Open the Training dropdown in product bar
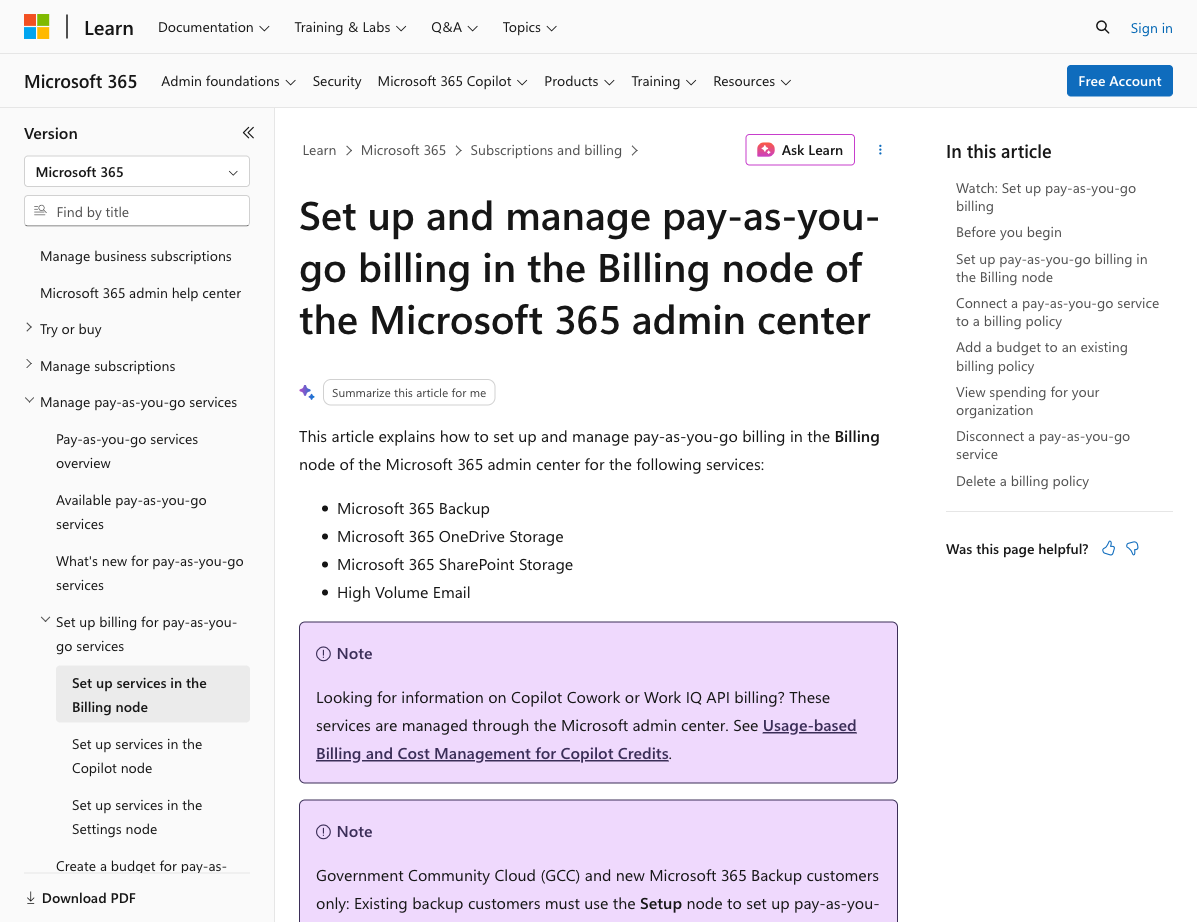 pos(663,82)
